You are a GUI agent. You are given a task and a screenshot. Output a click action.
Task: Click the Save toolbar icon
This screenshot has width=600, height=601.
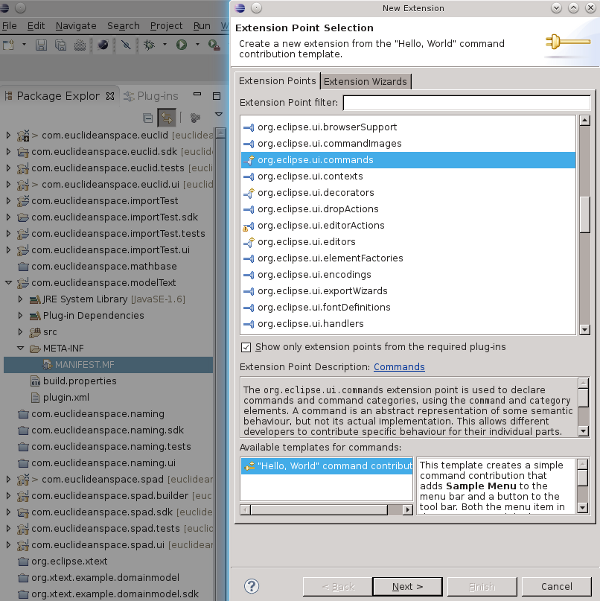[41, 45]
